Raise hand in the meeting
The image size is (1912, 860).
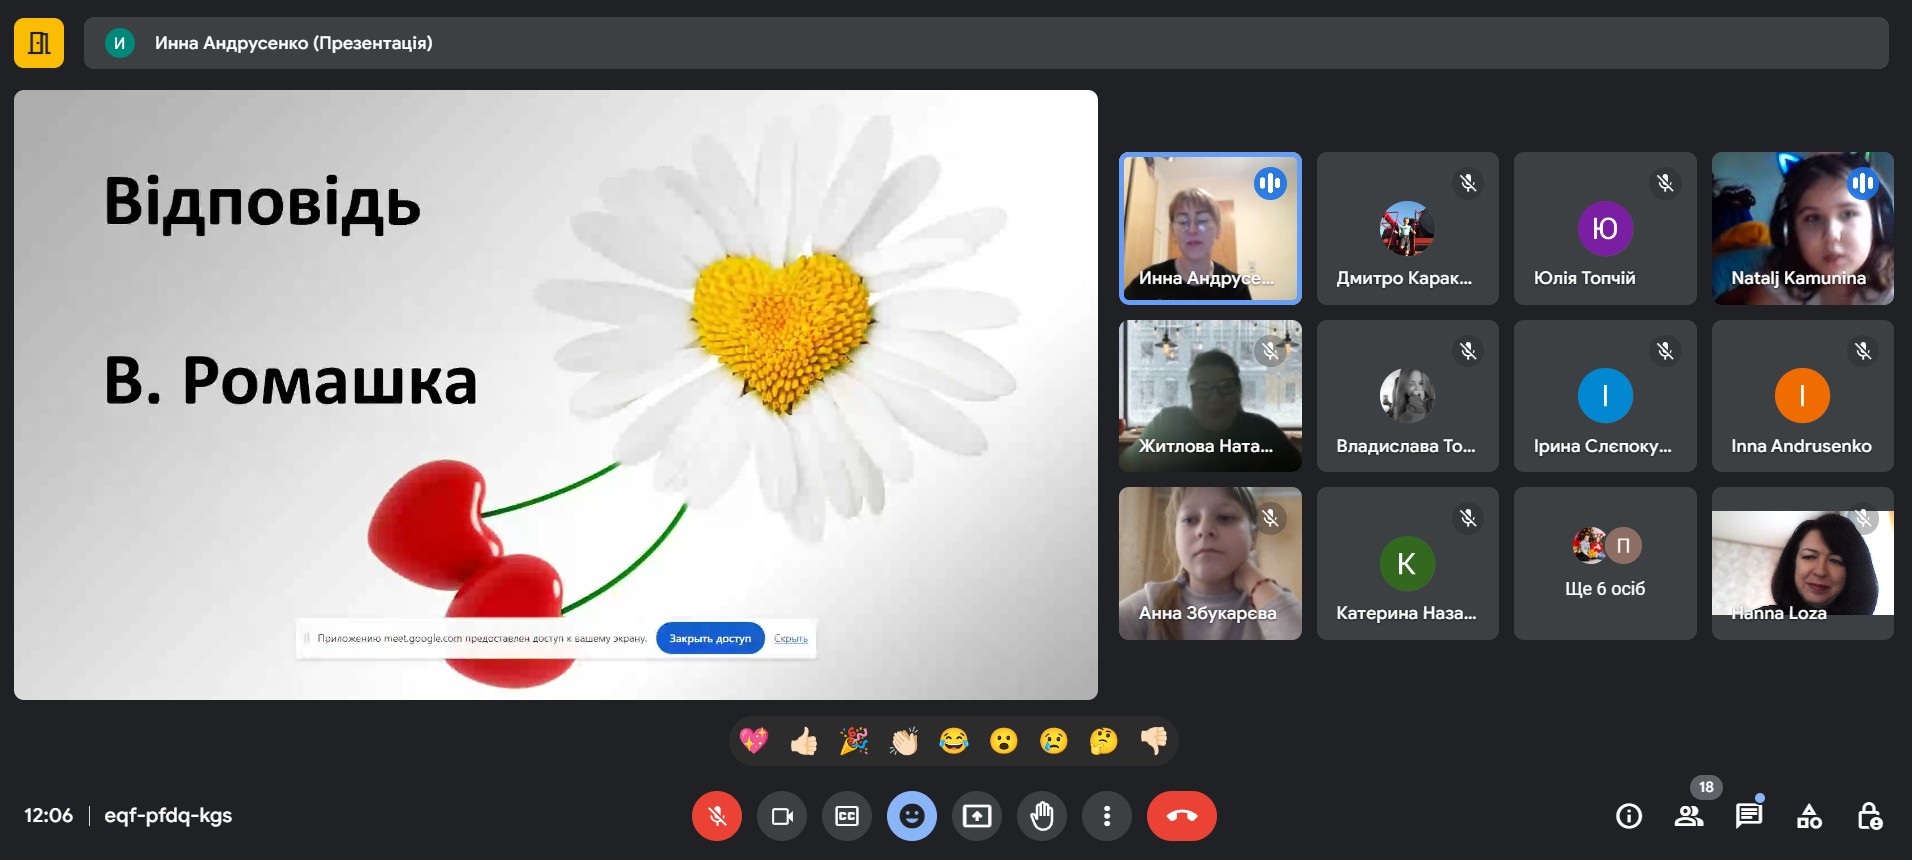(1042, 816)
